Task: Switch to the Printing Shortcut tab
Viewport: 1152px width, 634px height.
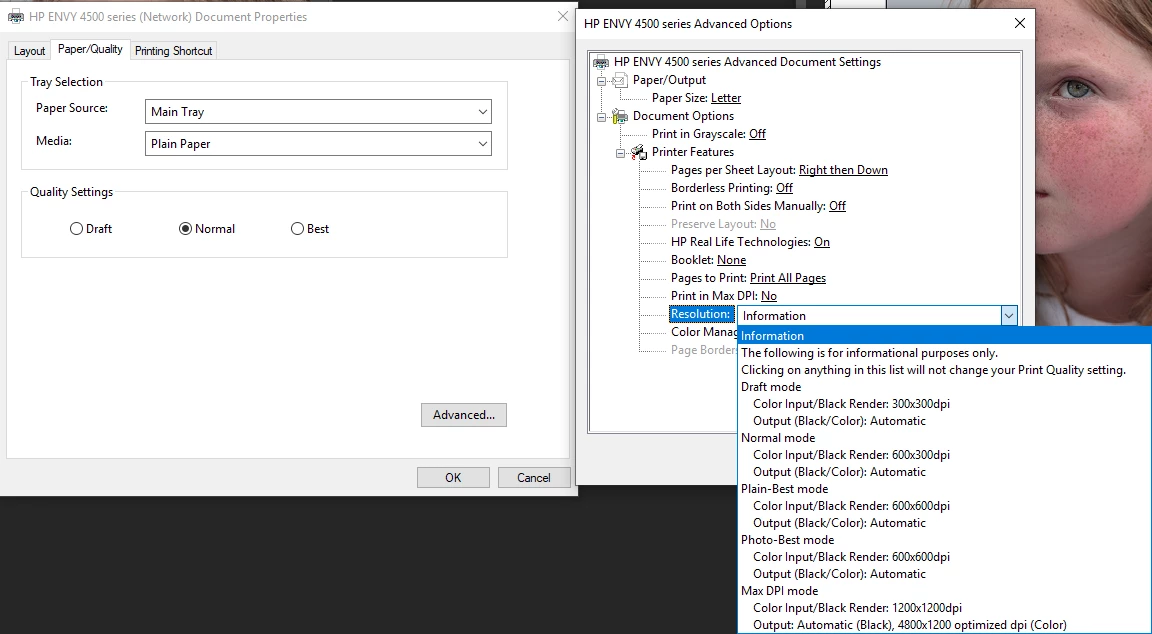Action: coord(173,51)
